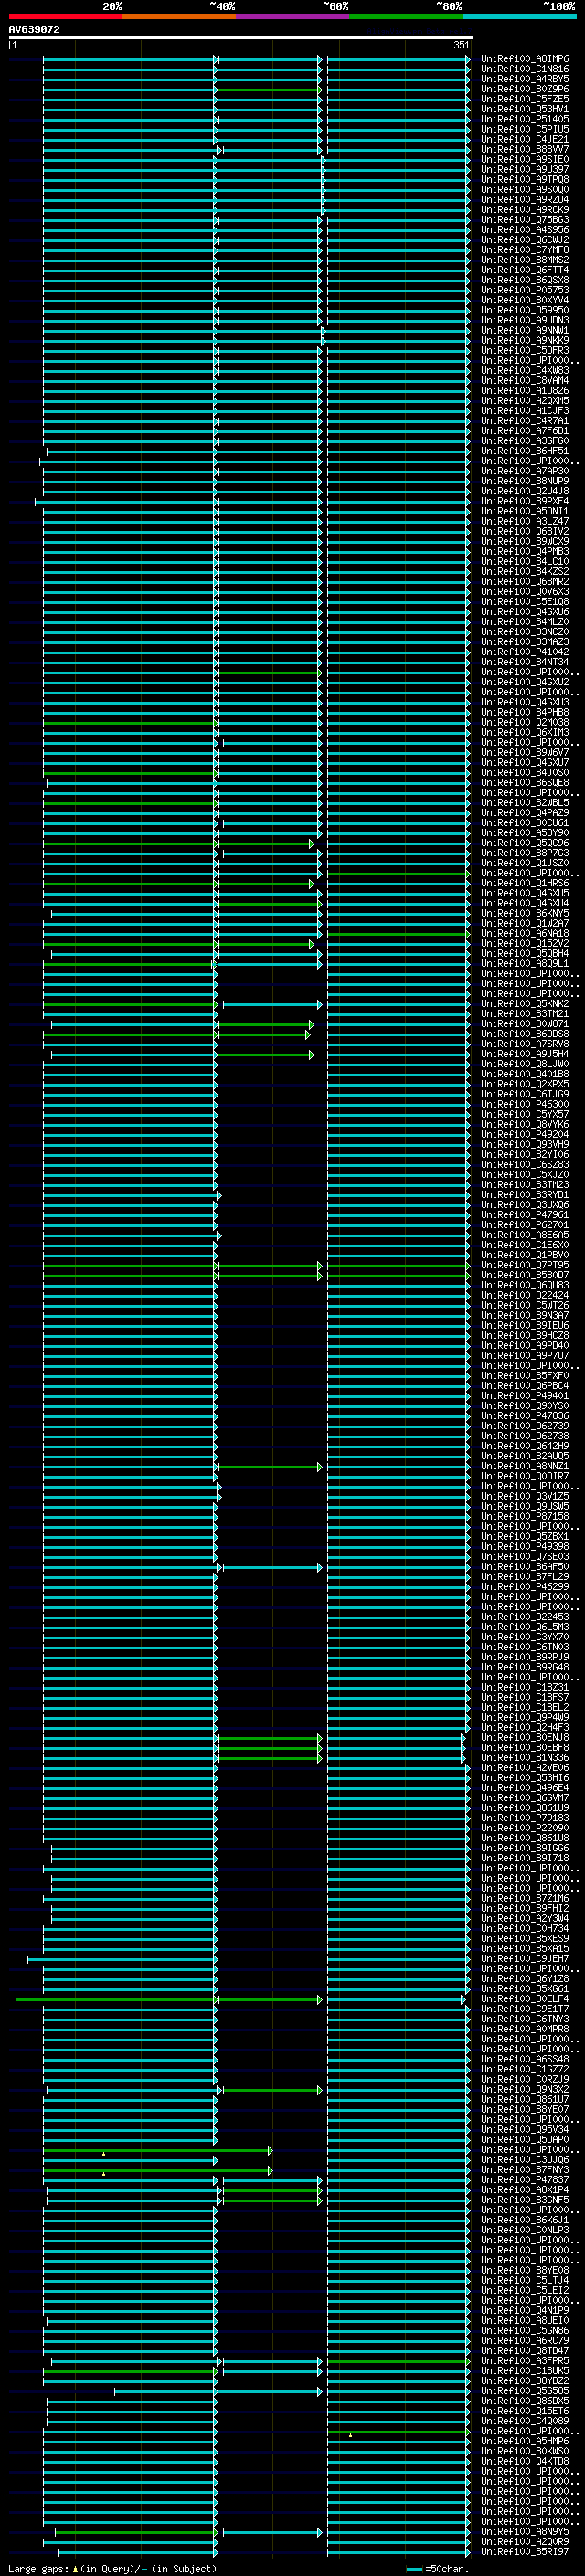The width and height of the screenshot is (585, 2576).
Task: Select subject label UniRef100_A9SIE0
Action: coord(525,159)
